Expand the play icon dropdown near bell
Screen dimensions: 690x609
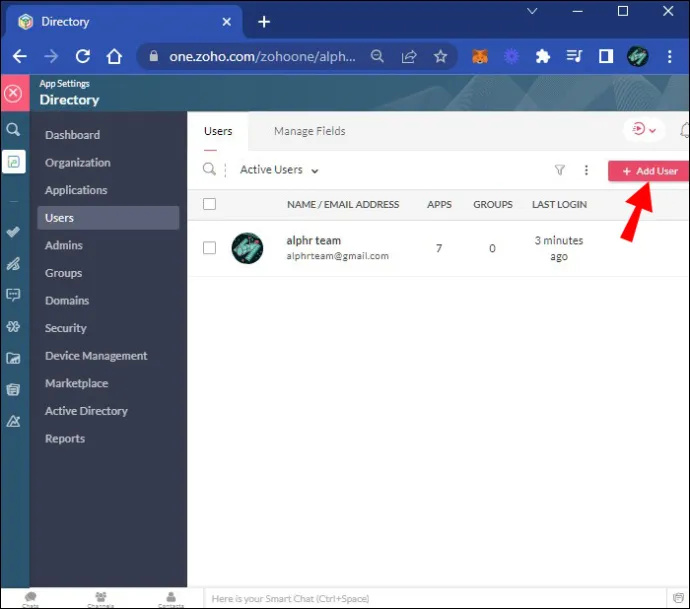click(644, 130)
